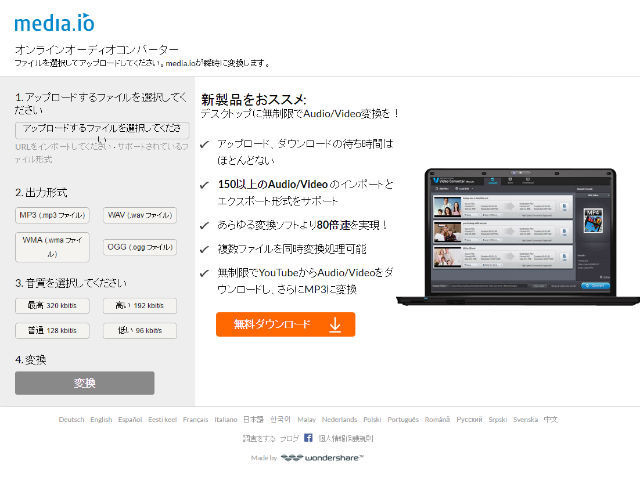Image resolution: width=640 pixels, height=480 pixels.
Task: Click the Wondershare logo in footer
Action: [x=322, y=458]
